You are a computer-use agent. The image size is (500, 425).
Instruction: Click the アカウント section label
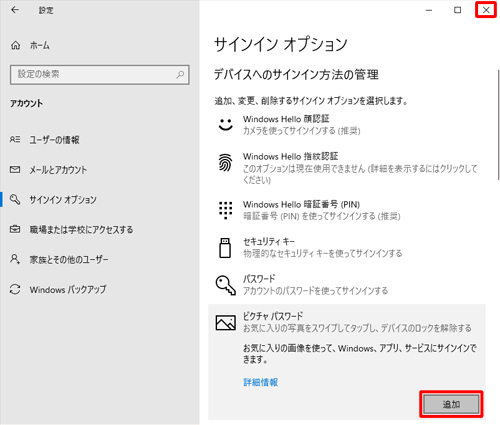coord(26,103)
